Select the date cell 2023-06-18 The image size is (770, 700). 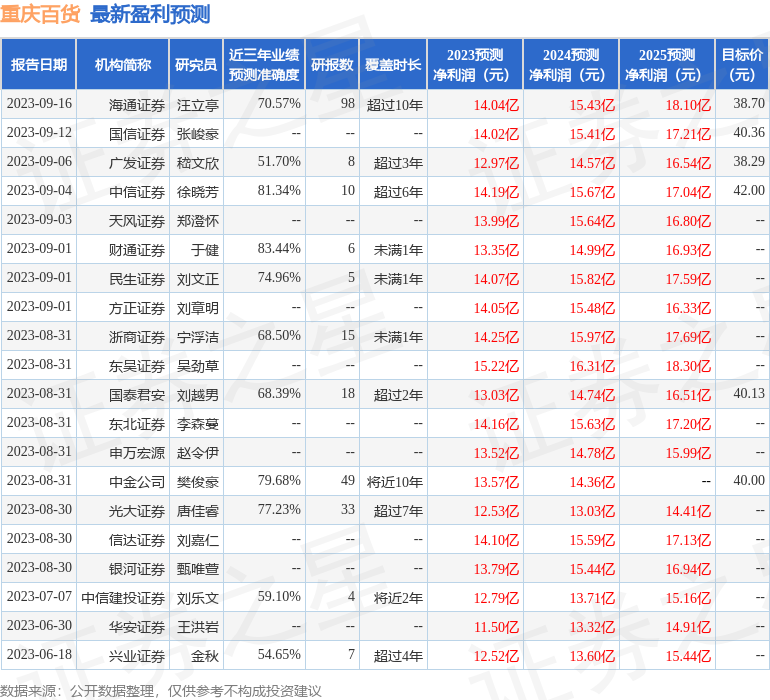pos(39,654)
